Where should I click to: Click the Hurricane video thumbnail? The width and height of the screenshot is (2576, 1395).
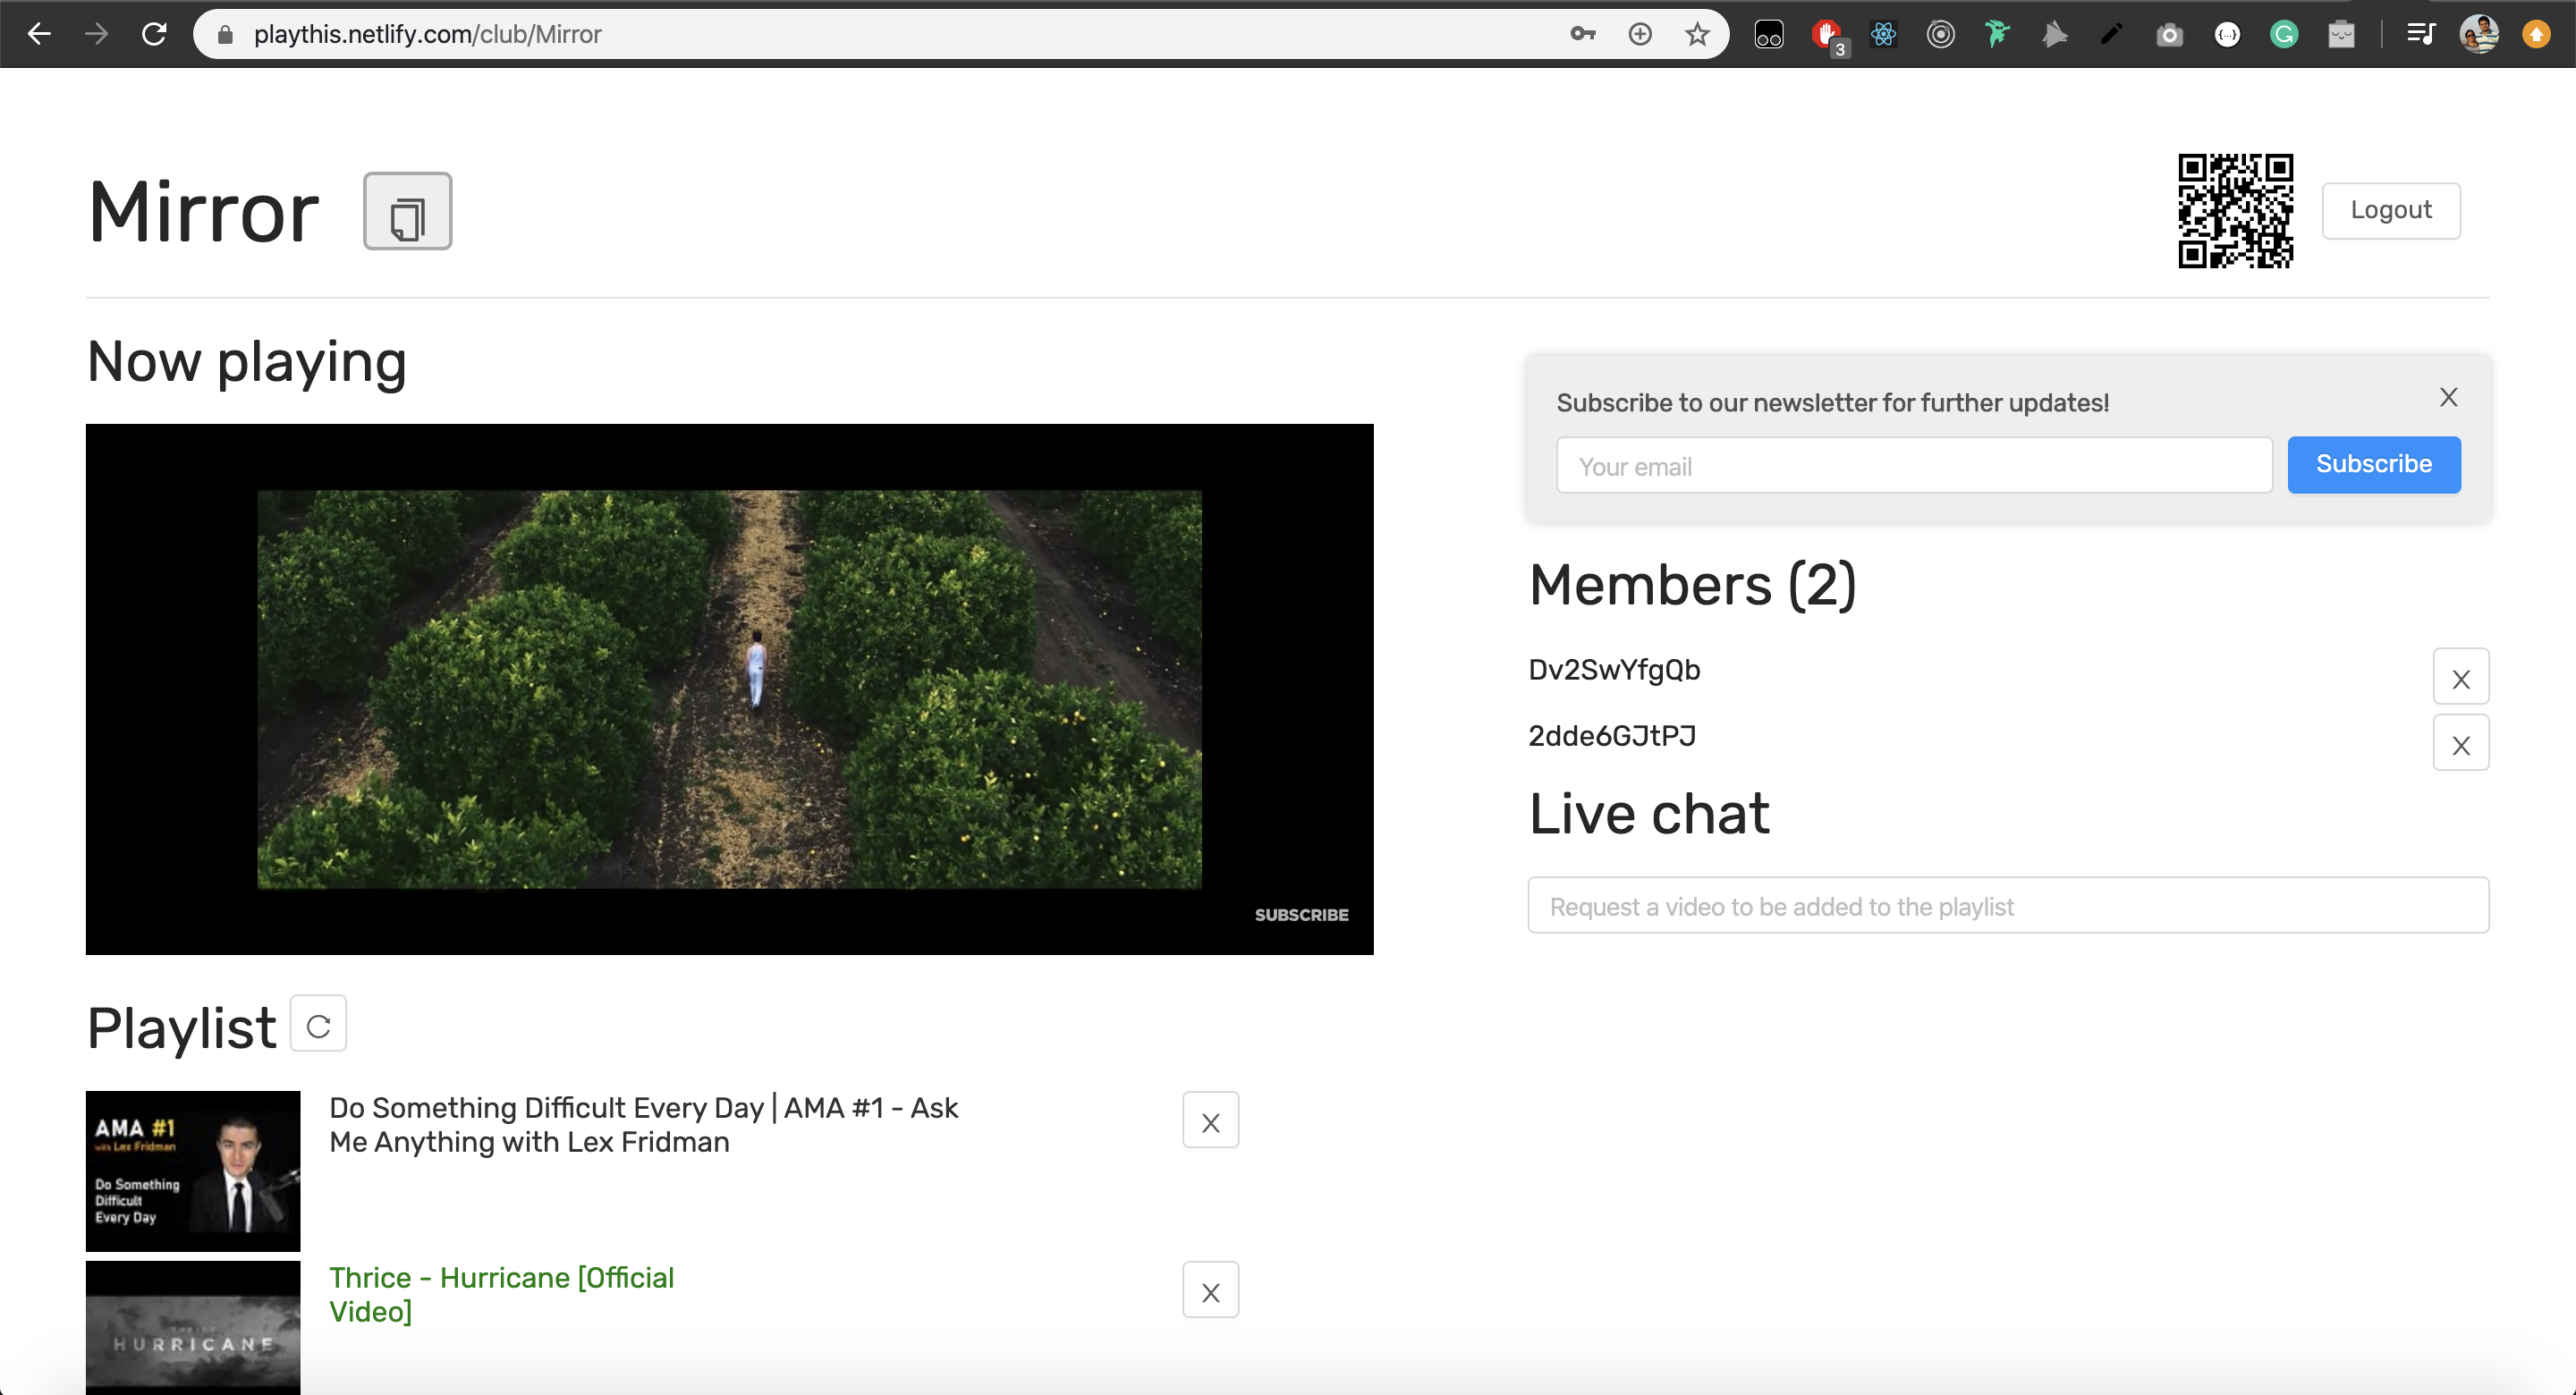click(x=193, y=1328)
